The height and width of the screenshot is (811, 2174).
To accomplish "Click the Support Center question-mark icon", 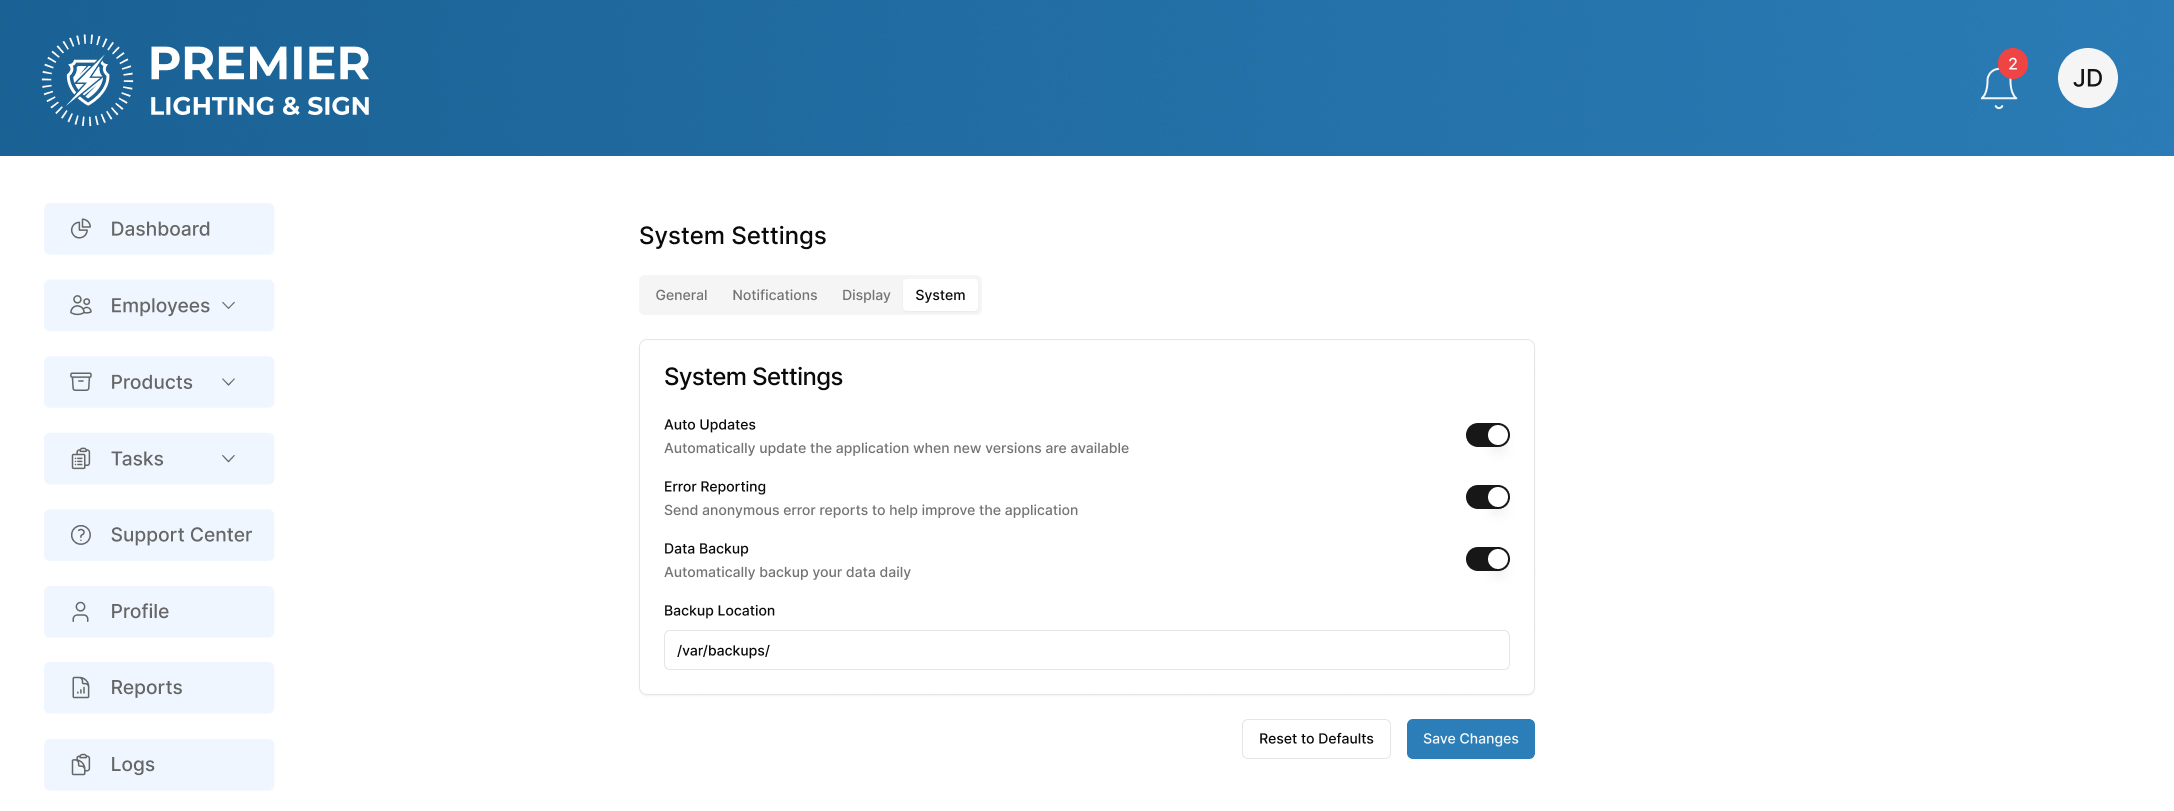I will [x=81, y=535].
